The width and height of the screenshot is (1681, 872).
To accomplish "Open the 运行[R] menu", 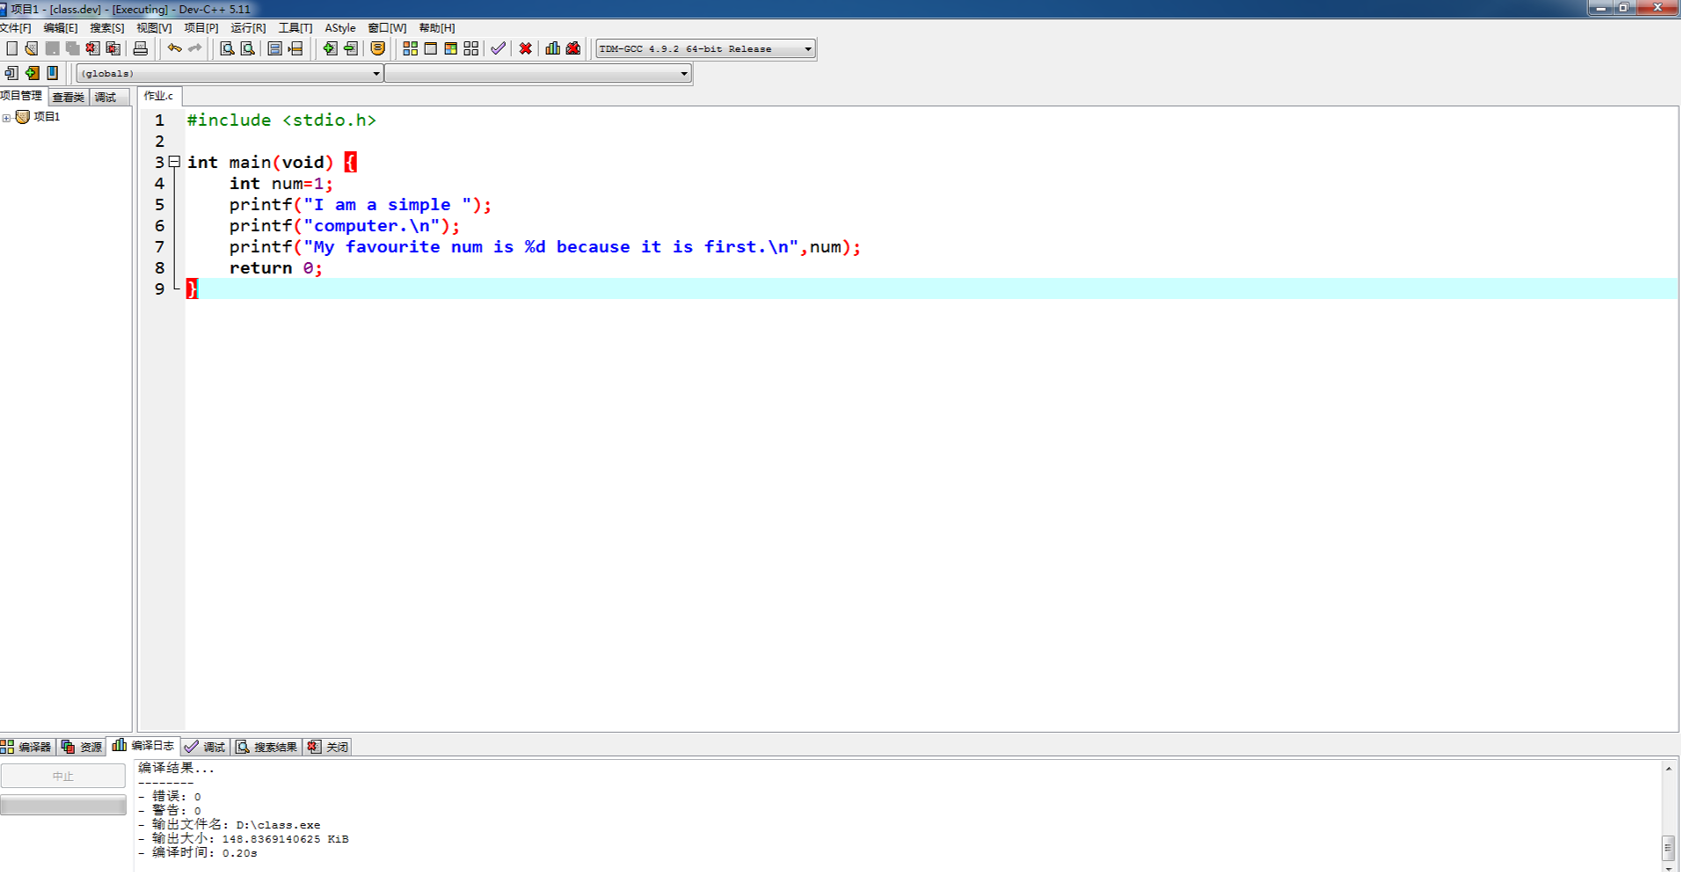I will 248,28.
